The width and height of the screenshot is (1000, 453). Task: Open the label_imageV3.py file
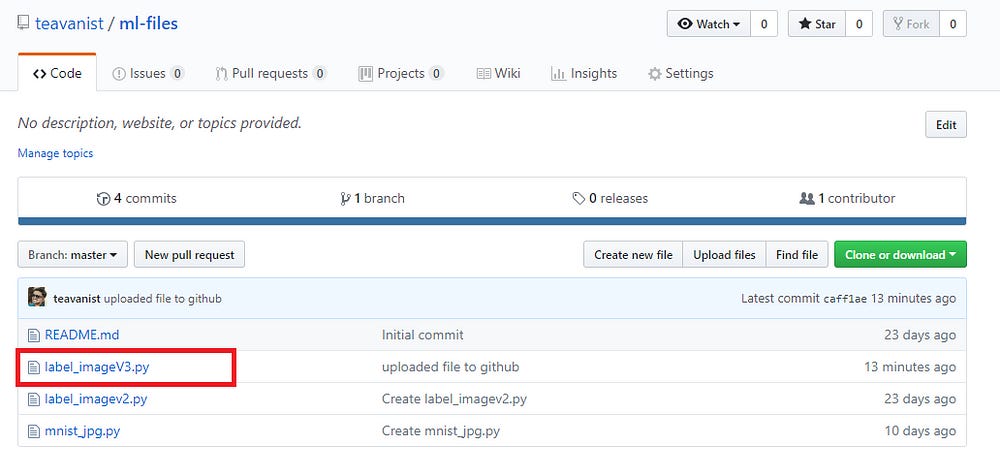tap(97, 367)
